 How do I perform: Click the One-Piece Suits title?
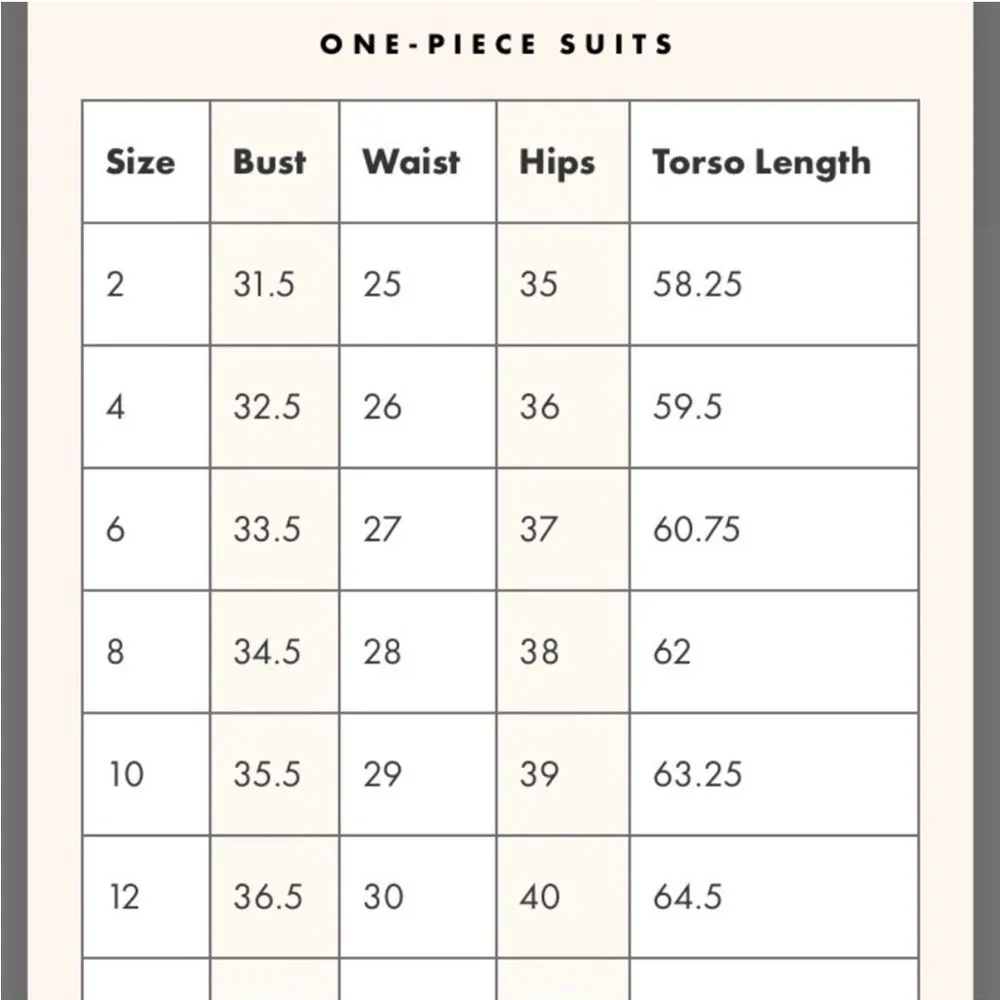tap(497, 45)
